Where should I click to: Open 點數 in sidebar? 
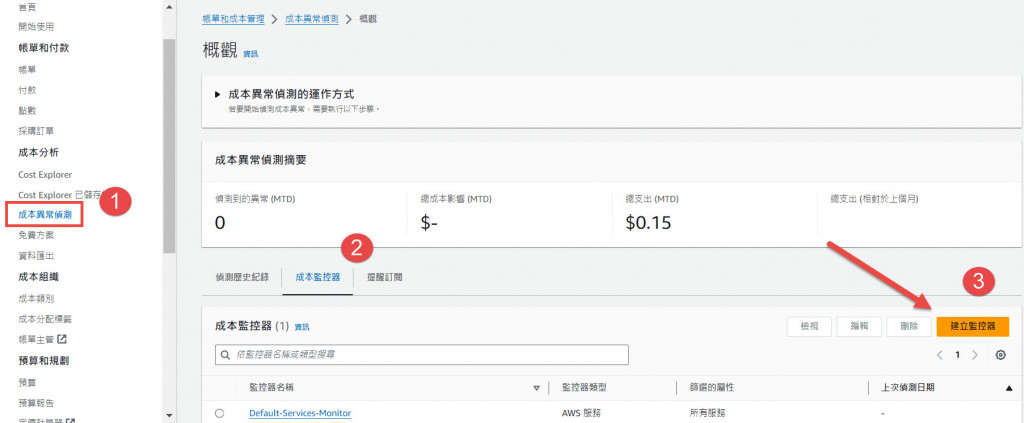tap(27, 110)
